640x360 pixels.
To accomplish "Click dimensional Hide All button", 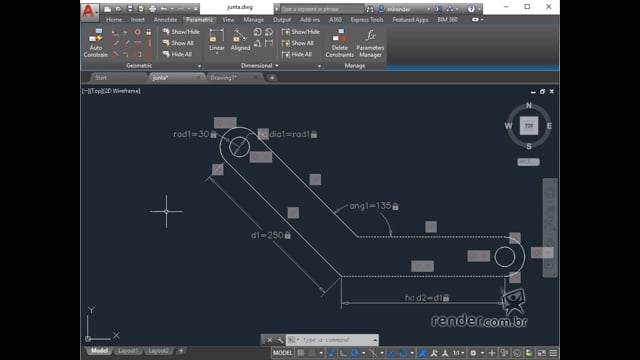I will click(297, 54).
